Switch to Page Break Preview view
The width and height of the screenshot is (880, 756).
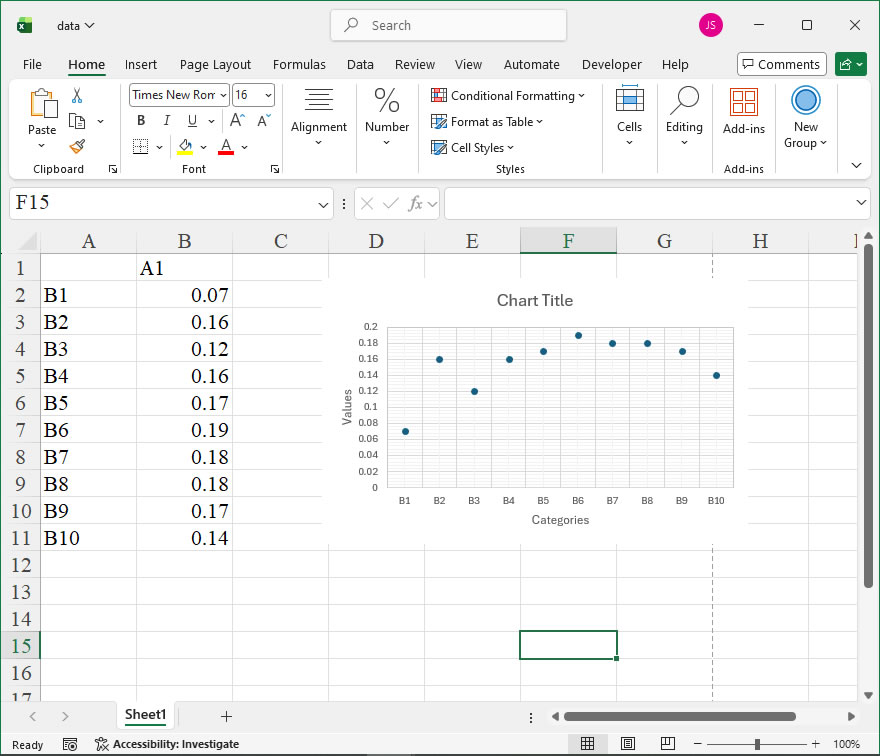667,744
